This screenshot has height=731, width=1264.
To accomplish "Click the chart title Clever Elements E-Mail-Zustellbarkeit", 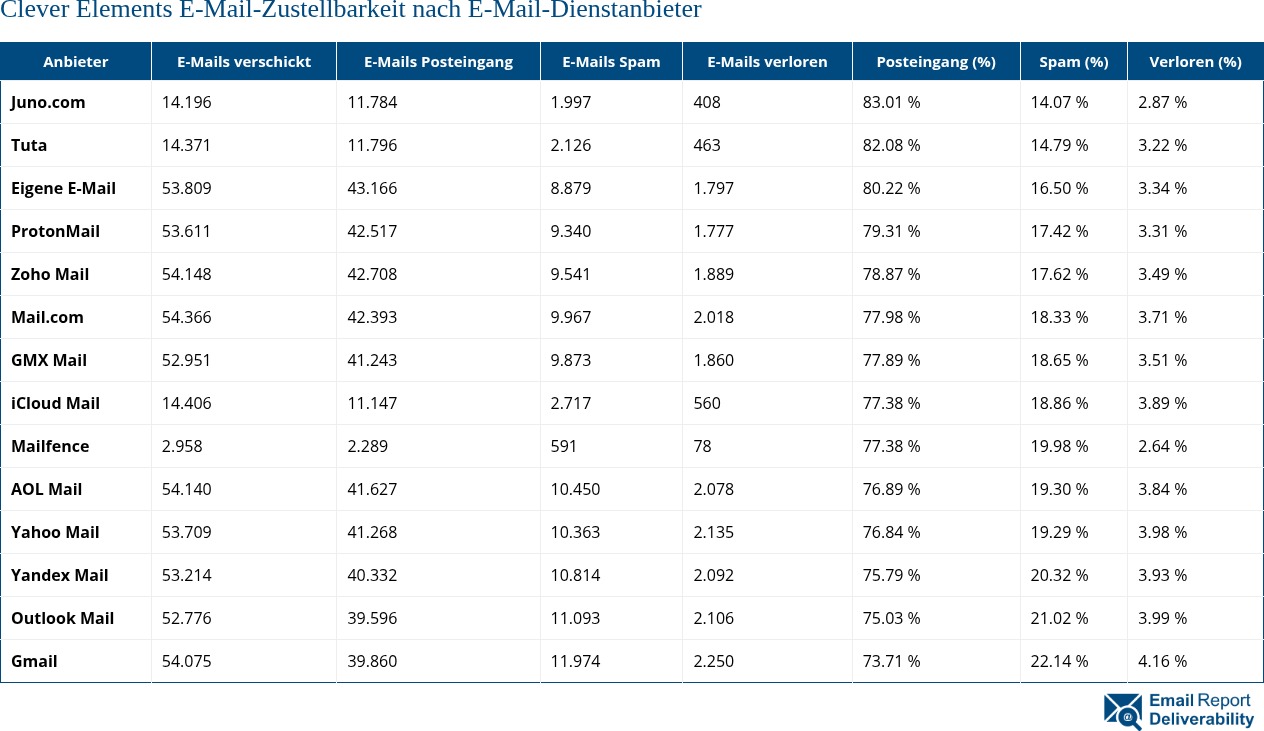I will (x=351, y=11).
